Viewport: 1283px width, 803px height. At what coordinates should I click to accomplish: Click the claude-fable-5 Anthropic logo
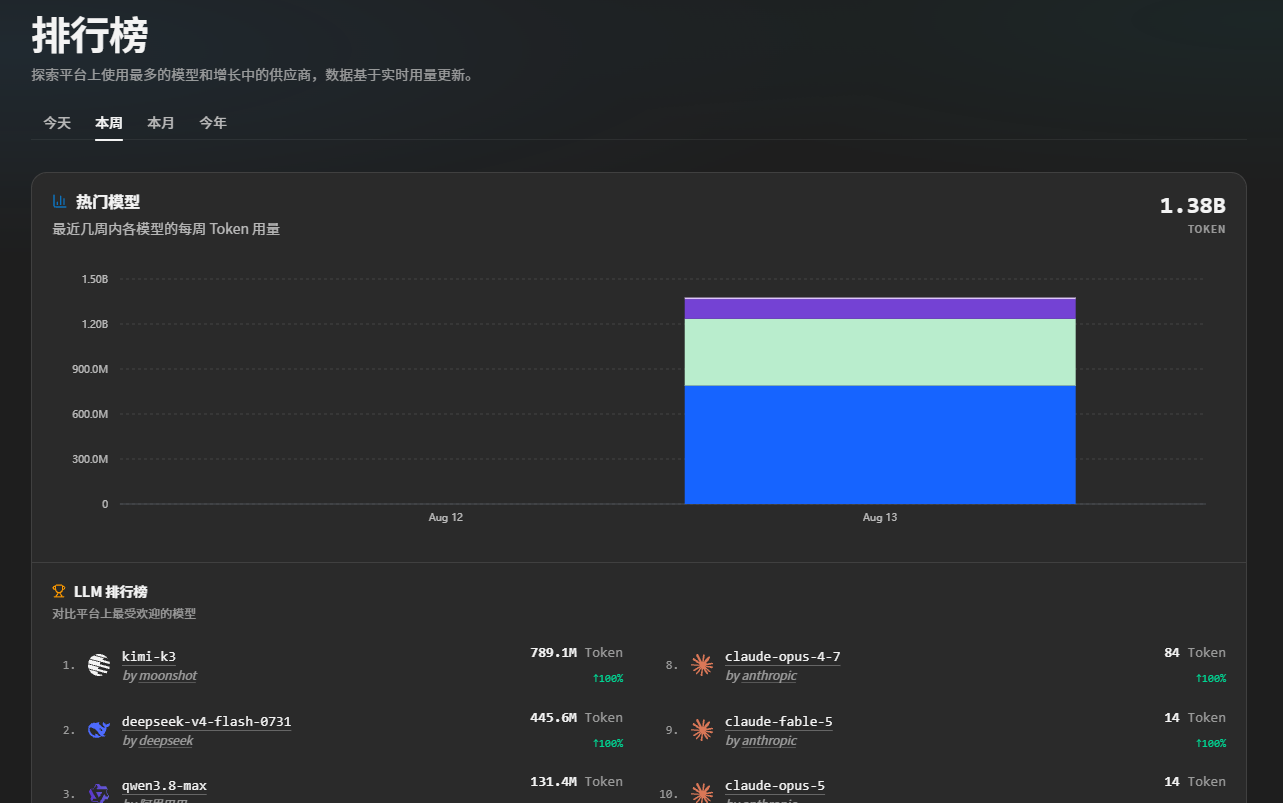click(x=702, y=730)
